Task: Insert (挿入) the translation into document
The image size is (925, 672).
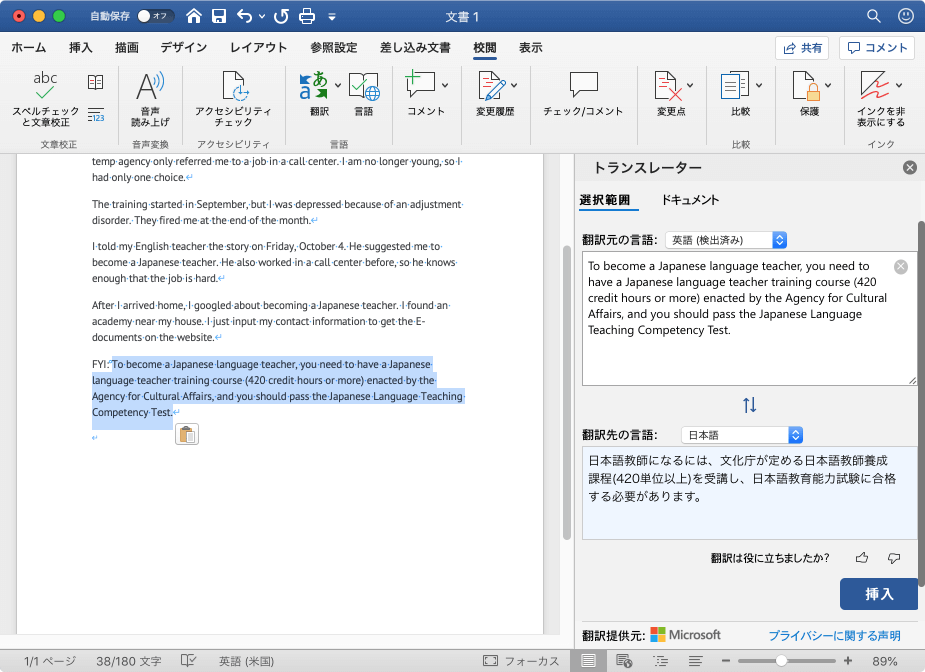Action: click(878, 594)
